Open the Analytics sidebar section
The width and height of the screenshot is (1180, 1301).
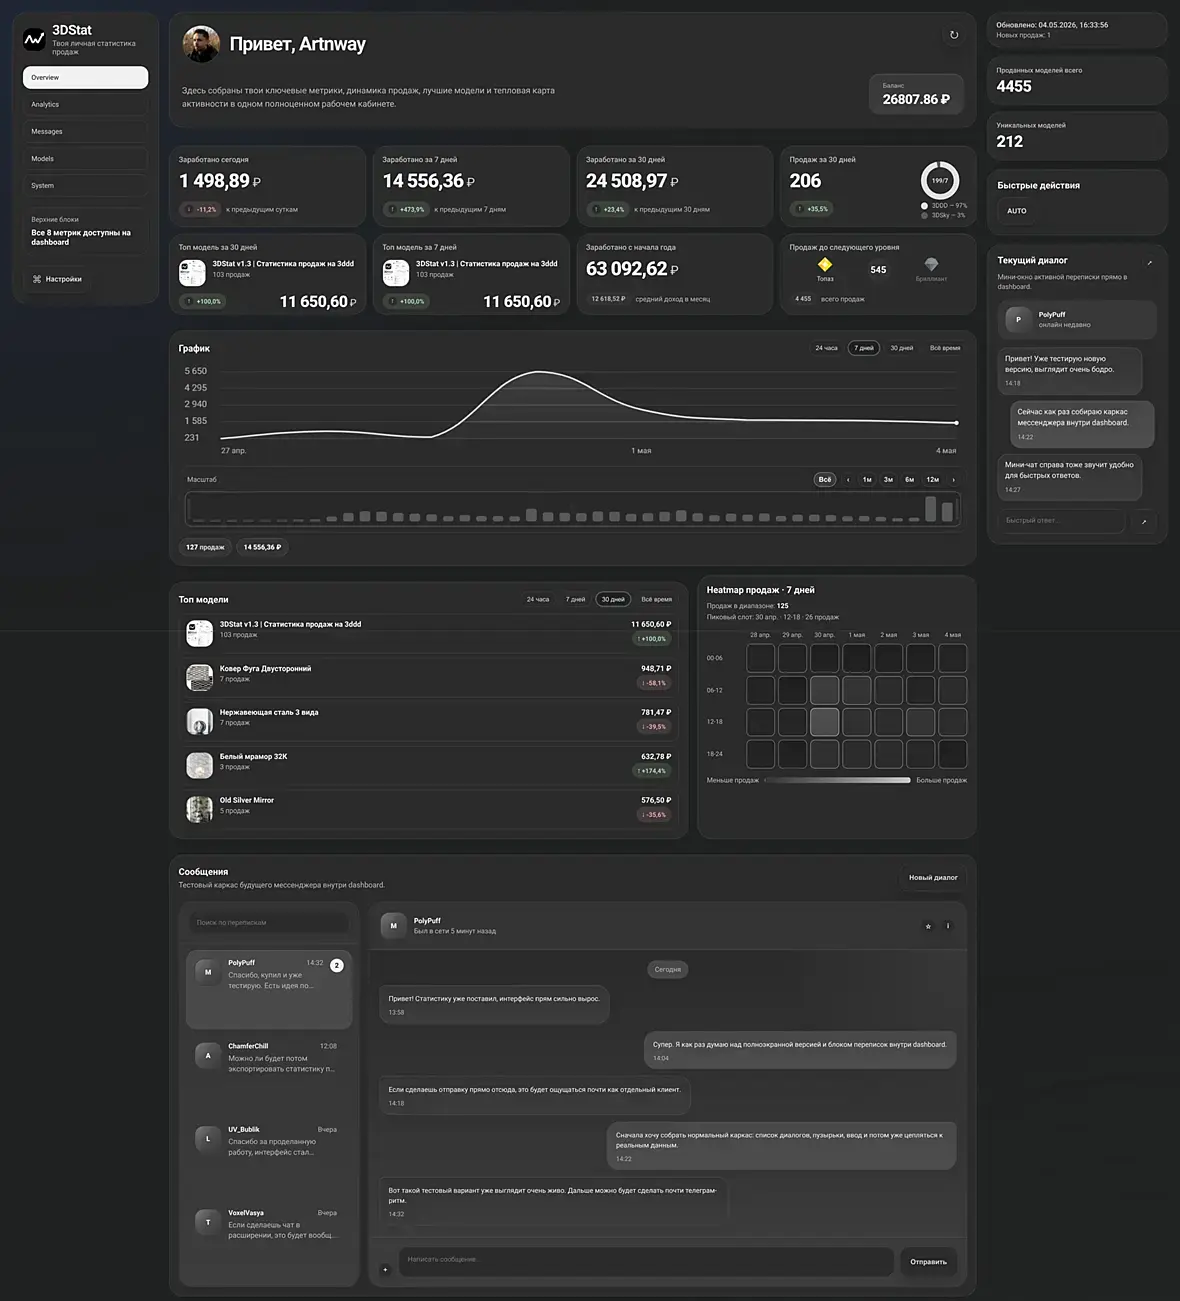click(x=85, y=104)
